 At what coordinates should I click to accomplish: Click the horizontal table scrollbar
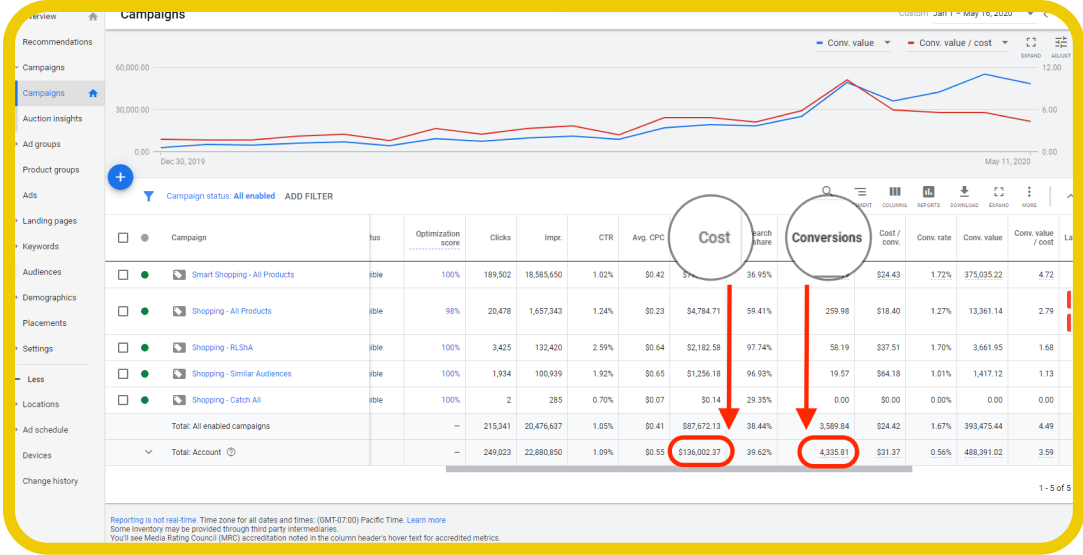click(x=678, y=468)
